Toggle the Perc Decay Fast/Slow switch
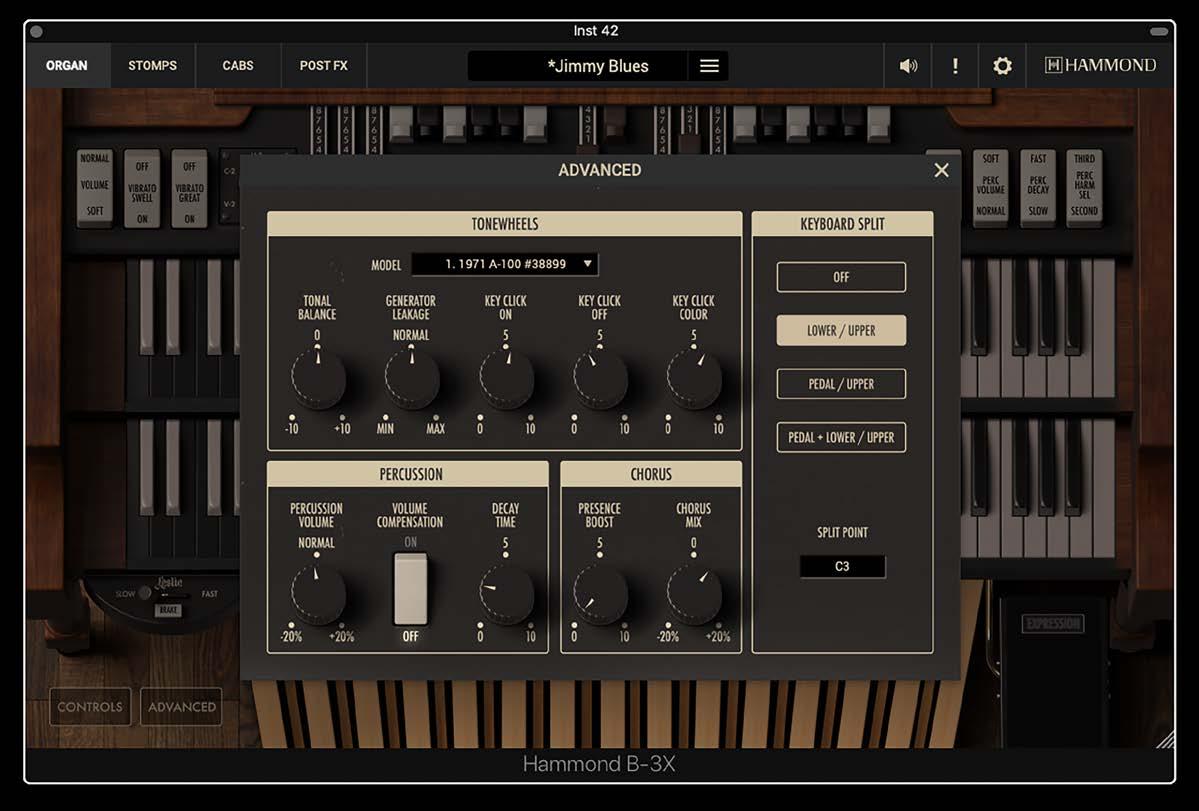1199x811 pixels. 1038,187
